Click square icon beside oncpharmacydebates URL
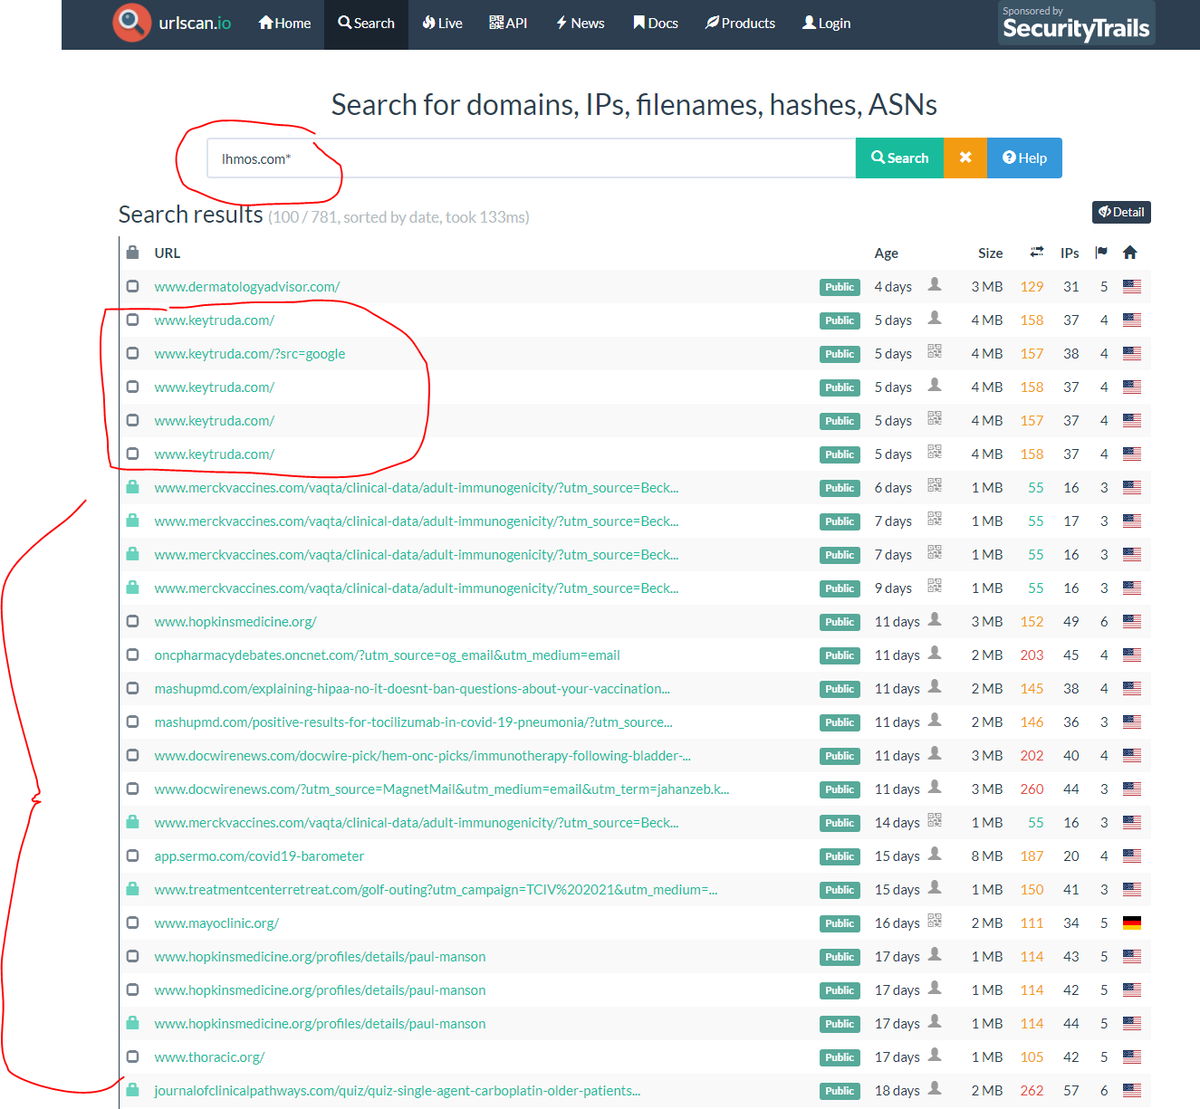Viewport: 1200px width, 1109px height. click(132, 655)
